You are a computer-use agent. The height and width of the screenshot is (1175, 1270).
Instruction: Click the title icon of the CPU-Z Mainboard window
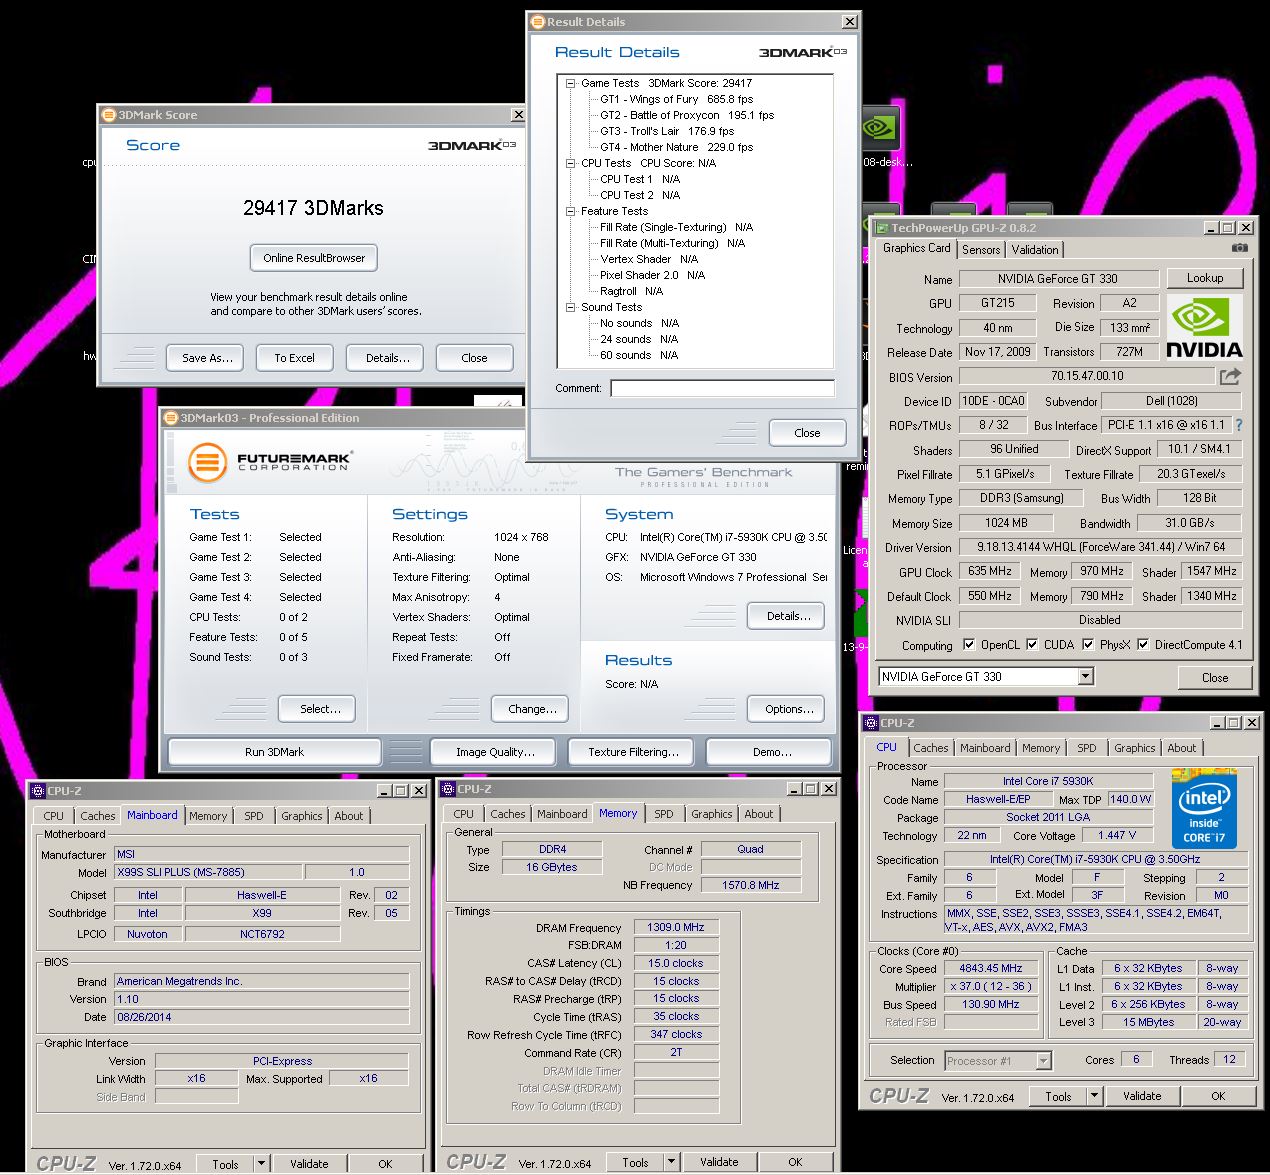tap(38, 790)
